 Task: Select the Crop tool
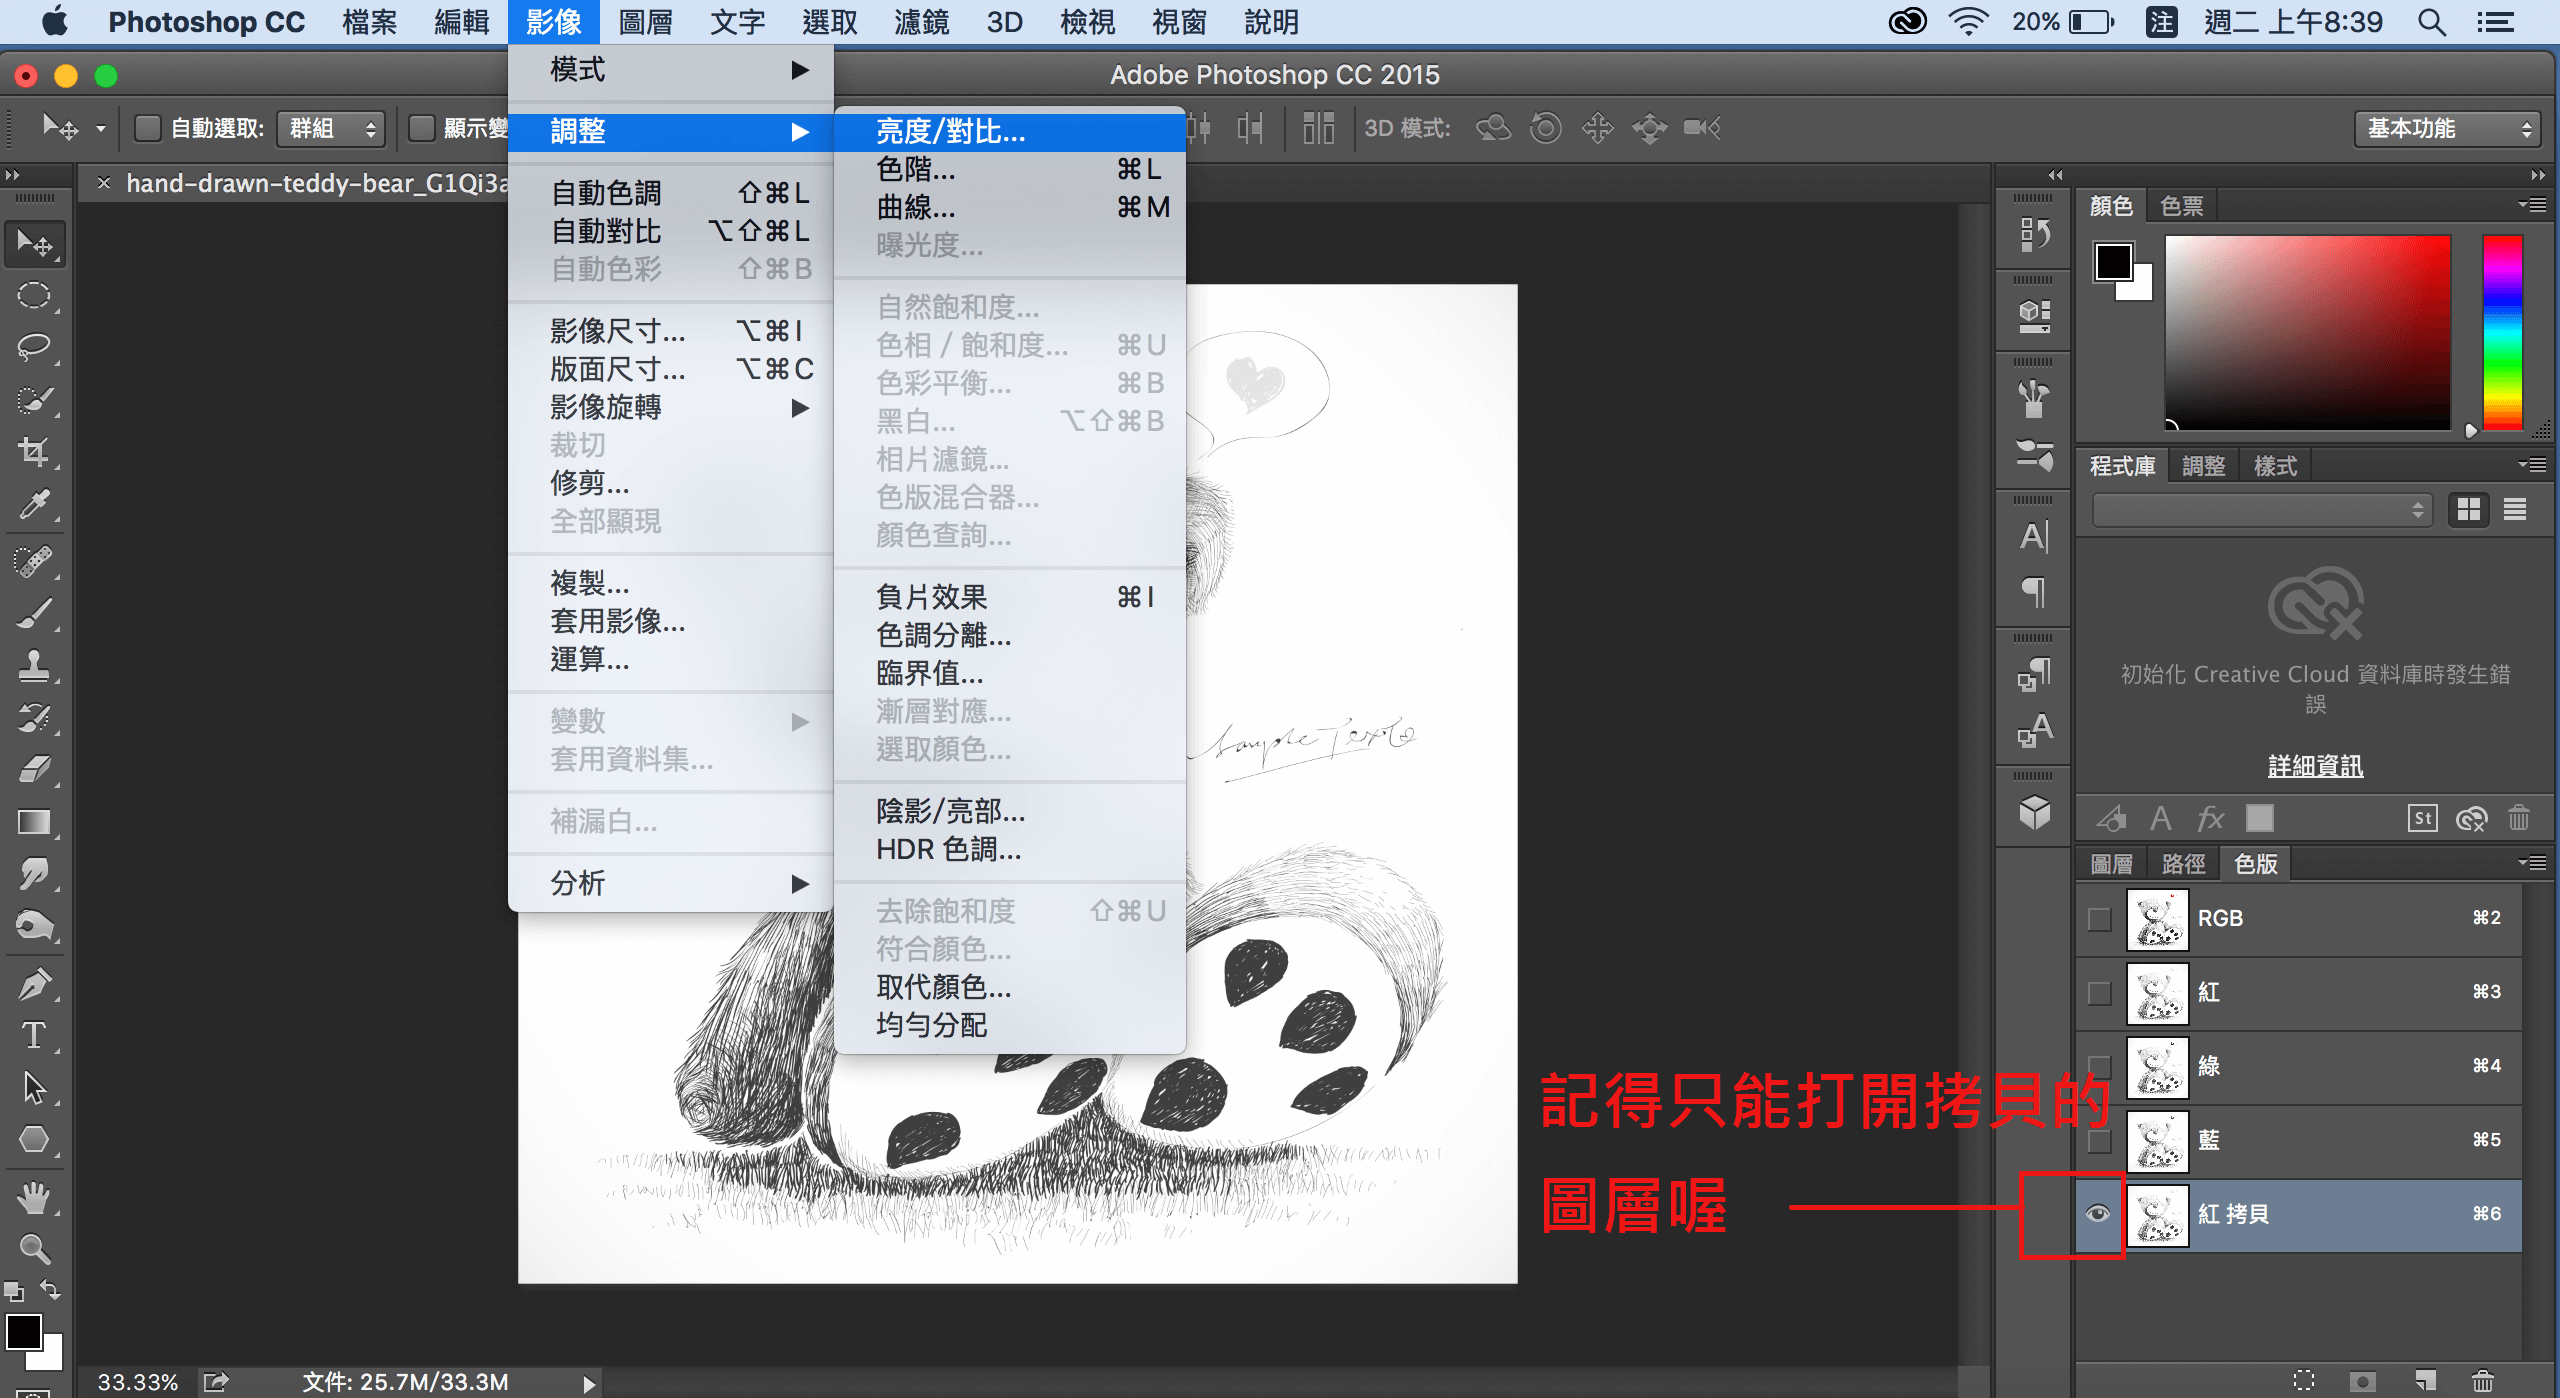click(x=34, y=452)
